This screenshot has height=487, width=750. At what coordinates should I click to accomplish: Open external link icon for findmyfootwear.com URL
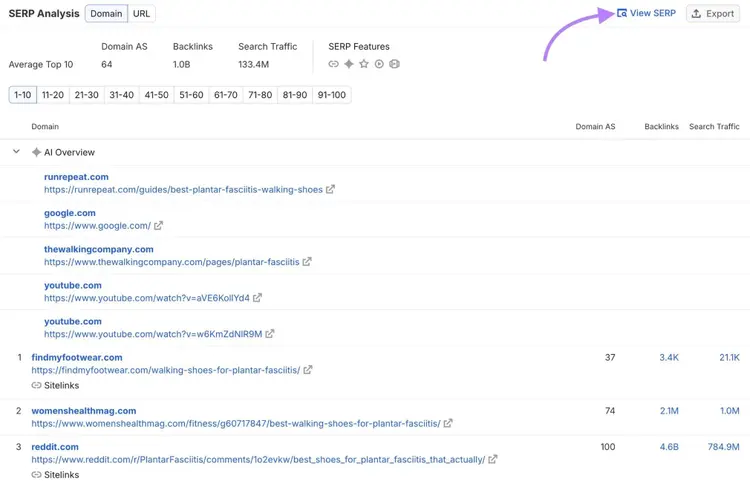[x=308, y=370]
